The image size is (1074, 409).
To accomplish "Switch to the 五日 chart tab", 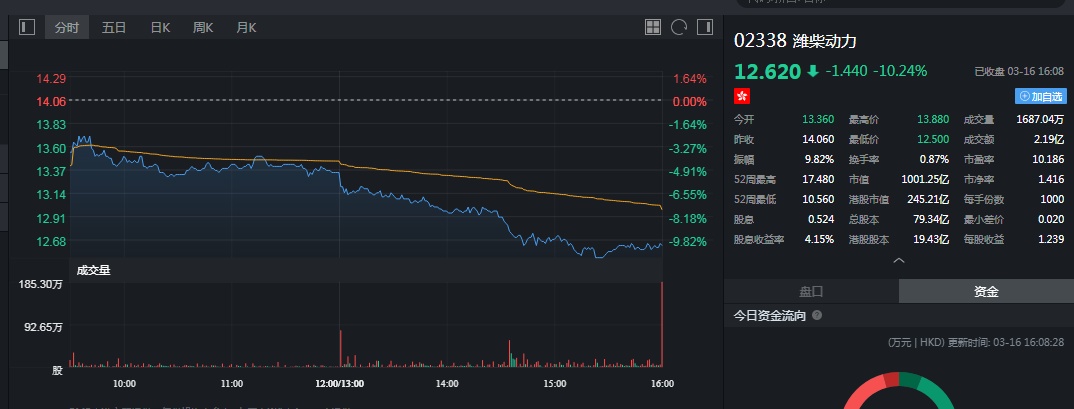I will click(114, 27).
